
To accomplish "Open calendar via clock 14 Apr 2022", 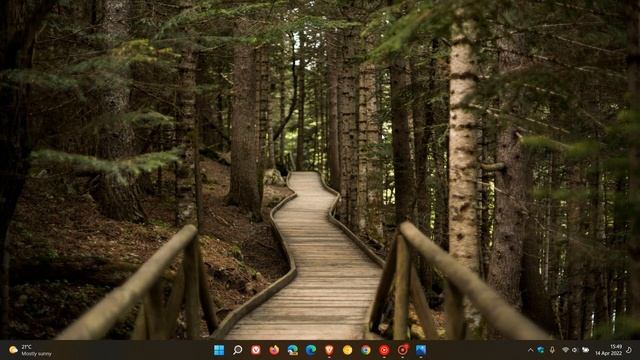I will [x=609, y=350].
